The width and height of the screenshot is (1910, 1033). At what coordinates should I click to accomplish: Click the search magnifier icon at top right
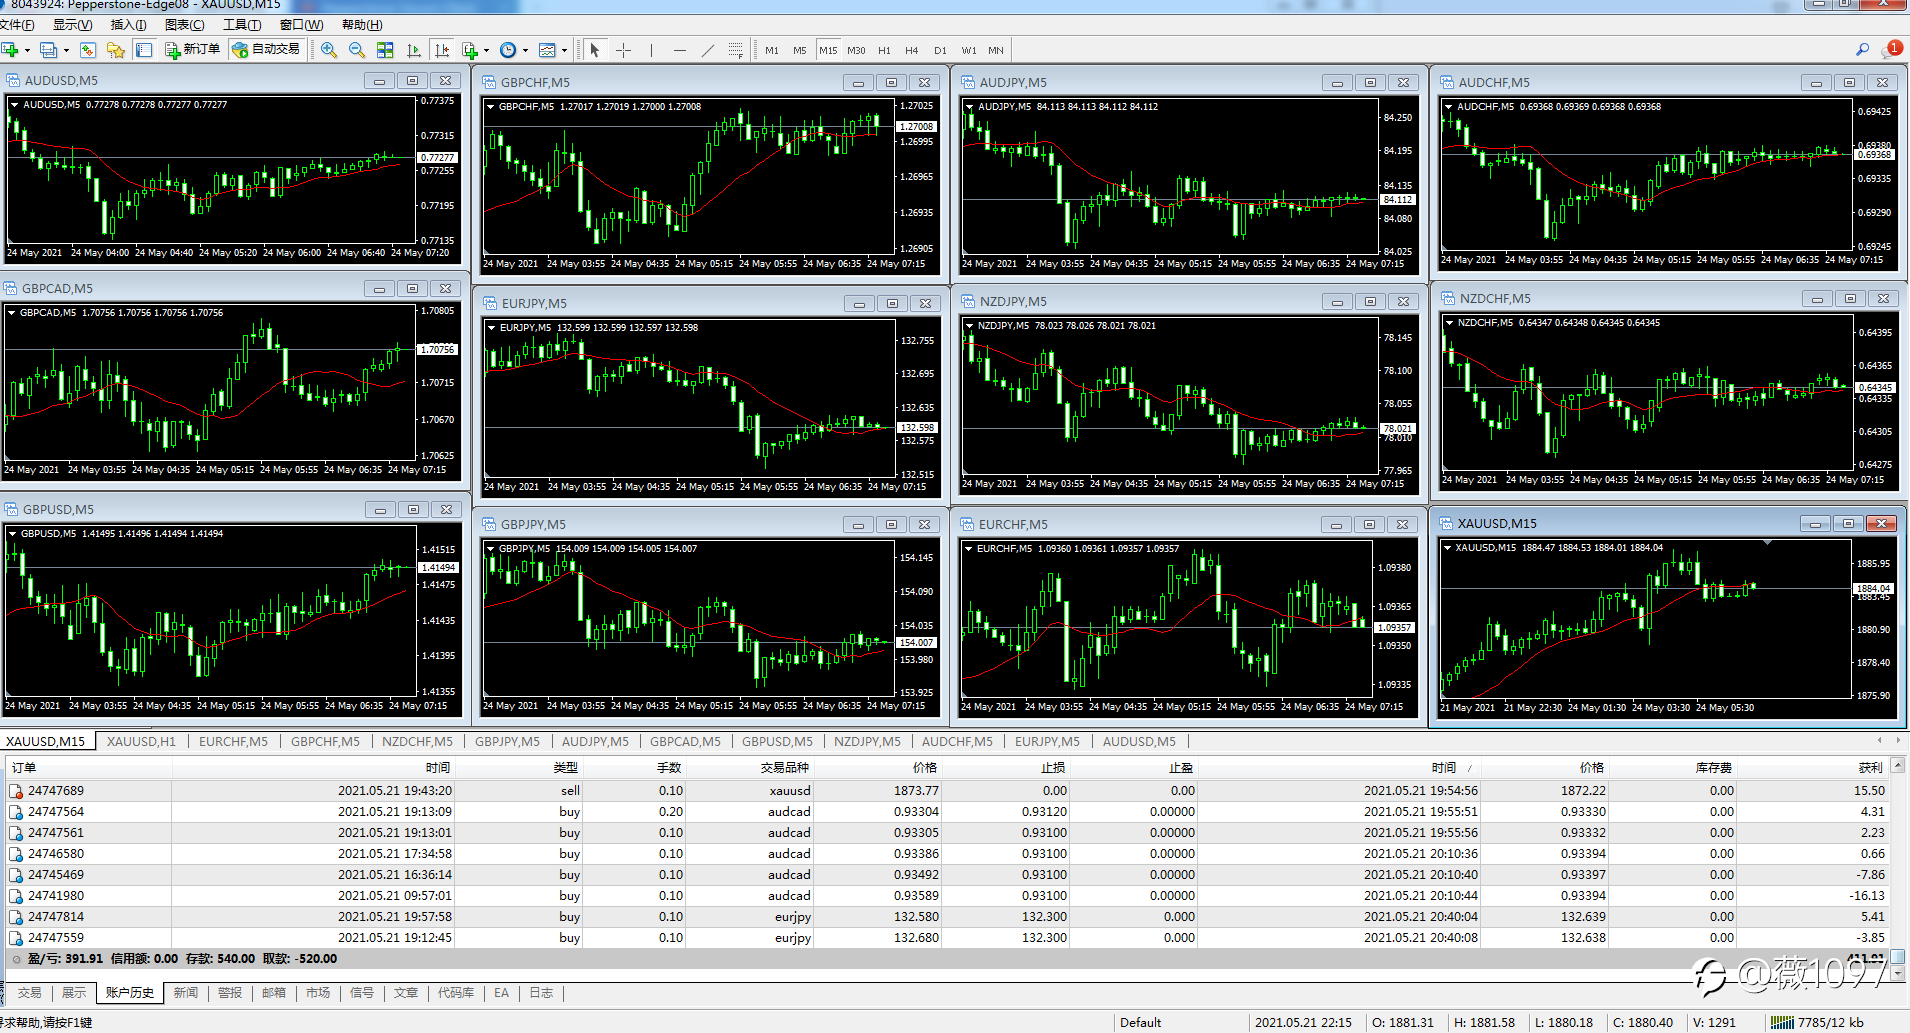click(1862, 49)
